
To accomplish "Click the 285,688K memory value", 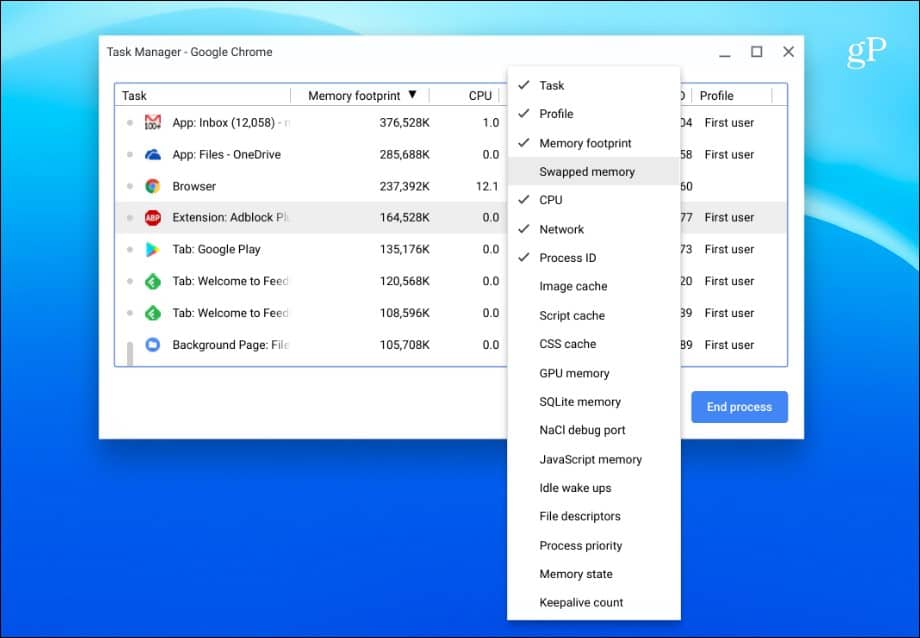I will tap(404, 154).
